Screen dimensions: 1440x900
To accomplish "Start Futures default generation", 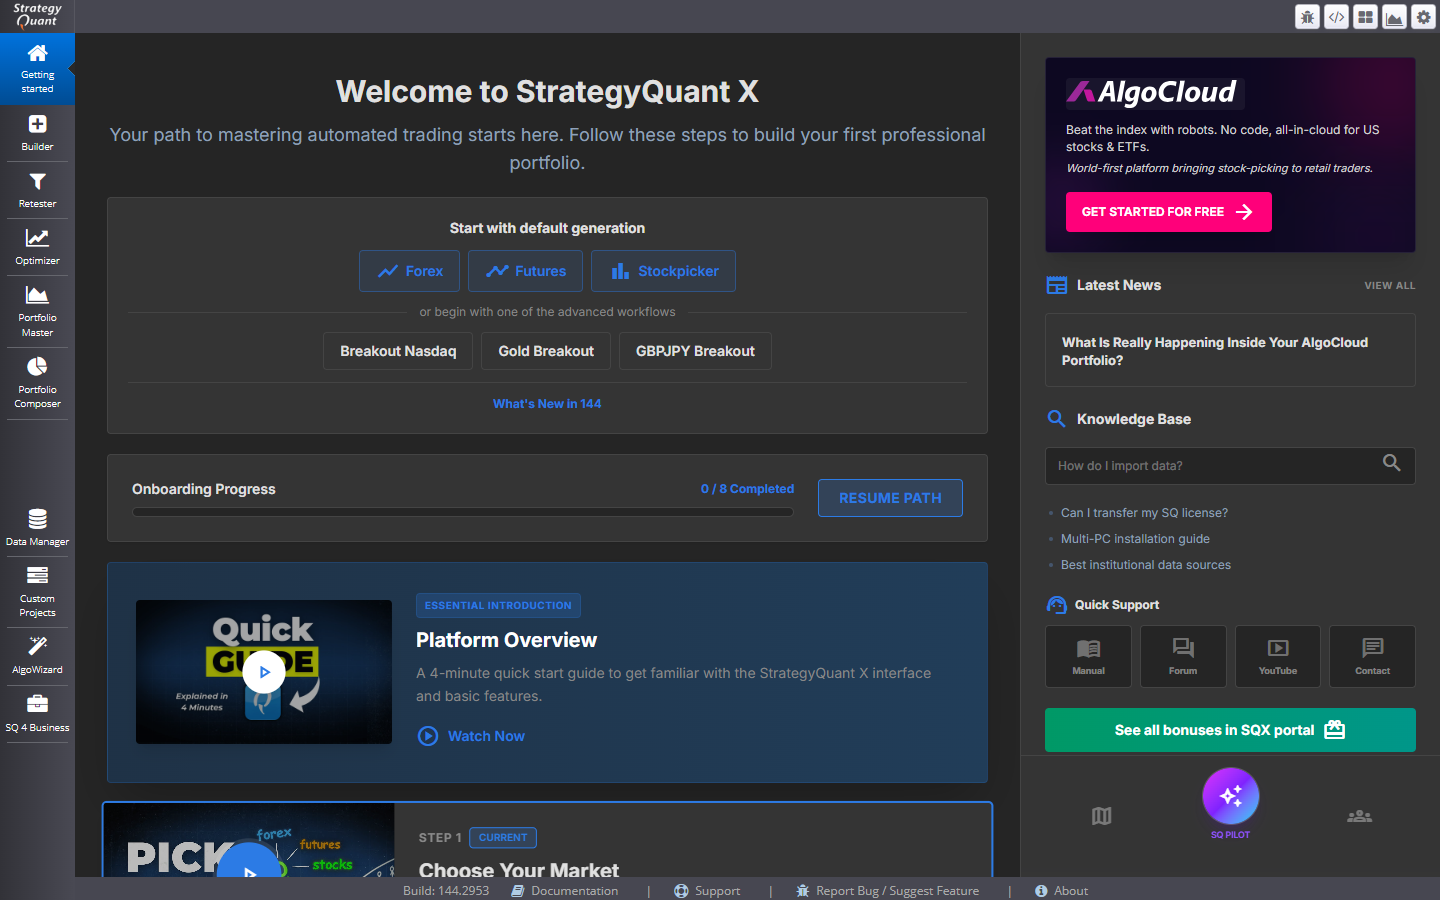I will tap(525, 271).
